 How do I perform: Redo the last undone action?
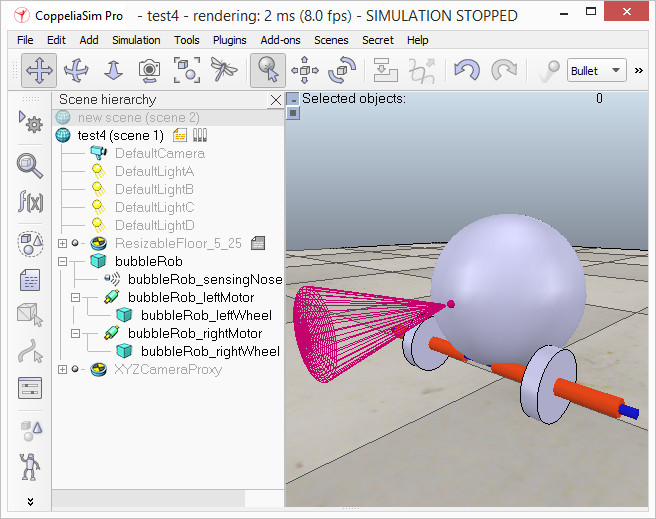pos(504,70)
